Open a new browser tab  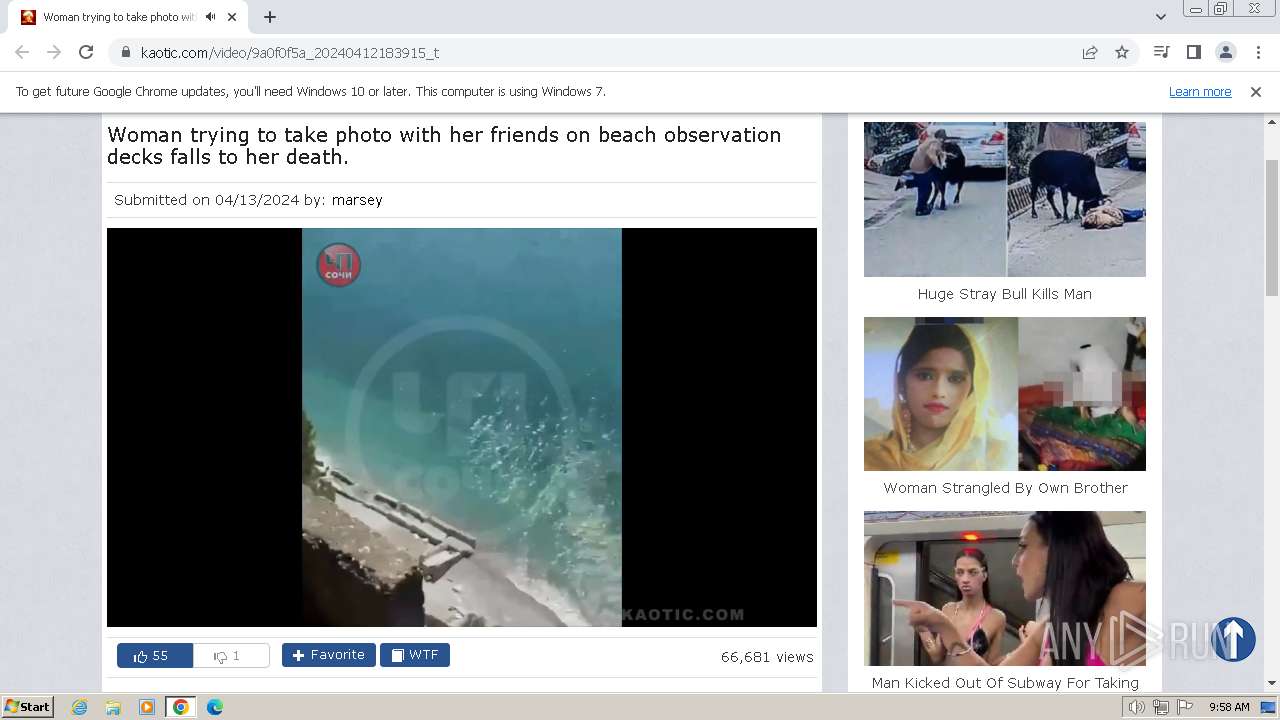[270, 17]
